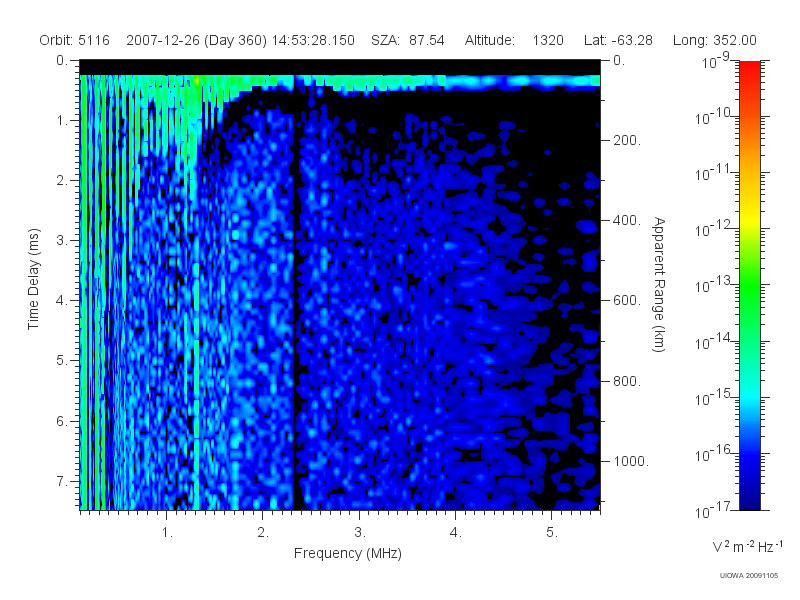Click the 5. tick on frequency axis

[552, 533]
